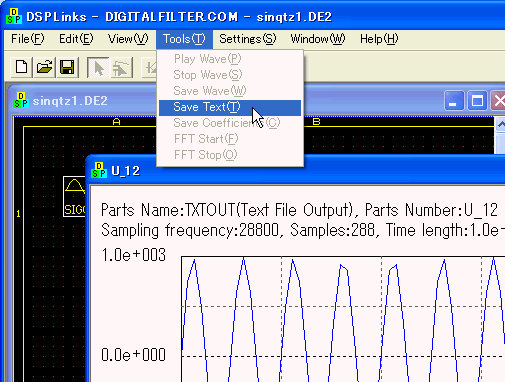Screen dimensions: 505x382
Task: Click the DSPLinks application title bar icon
Action: click(14, 16)
